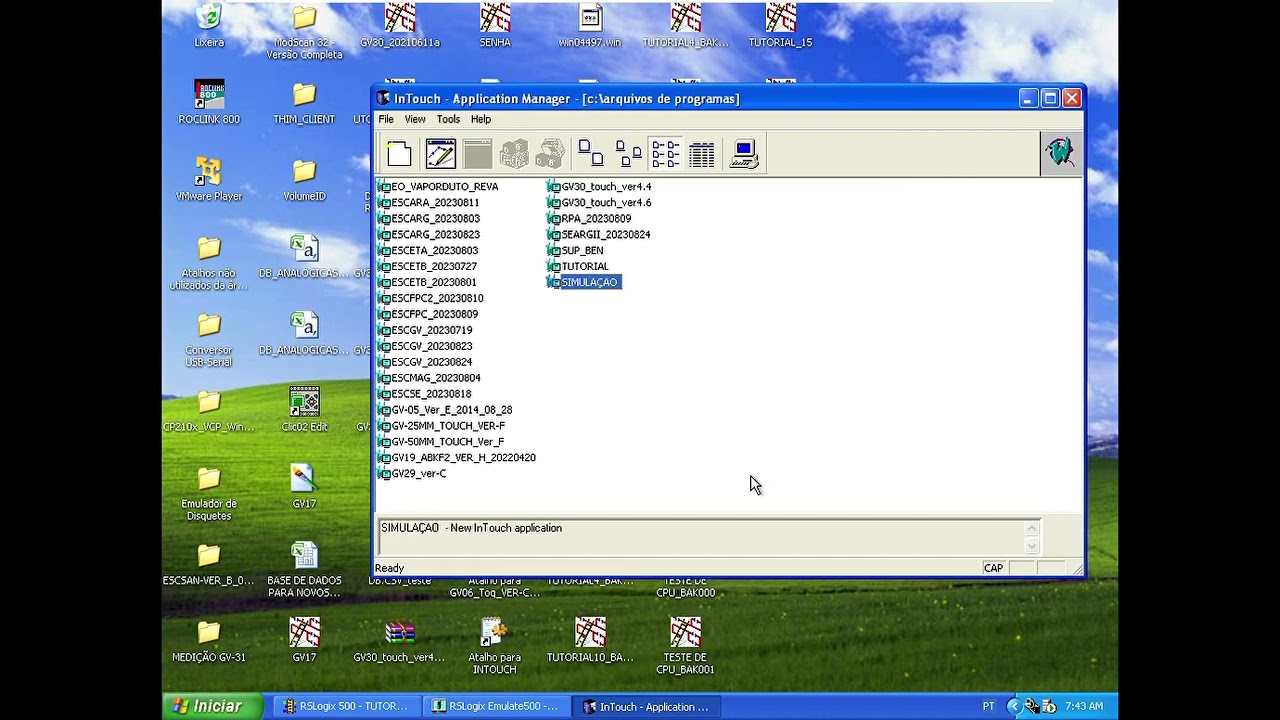Select GV30_touch_ver4.4 in application list
Viewport: 1280px width, 720px height.
(599, 186)
